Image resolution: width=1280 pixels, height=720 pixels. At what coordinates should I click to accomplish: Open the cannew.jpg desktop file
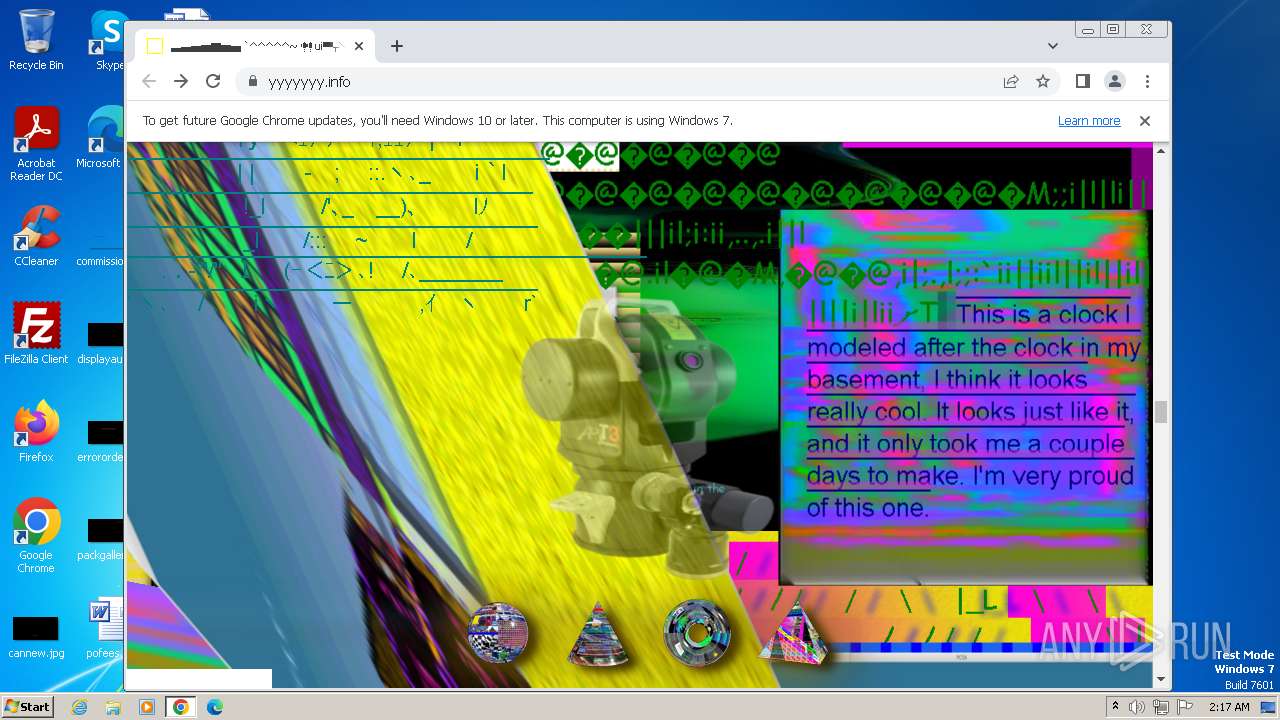(x=36, y=637)
